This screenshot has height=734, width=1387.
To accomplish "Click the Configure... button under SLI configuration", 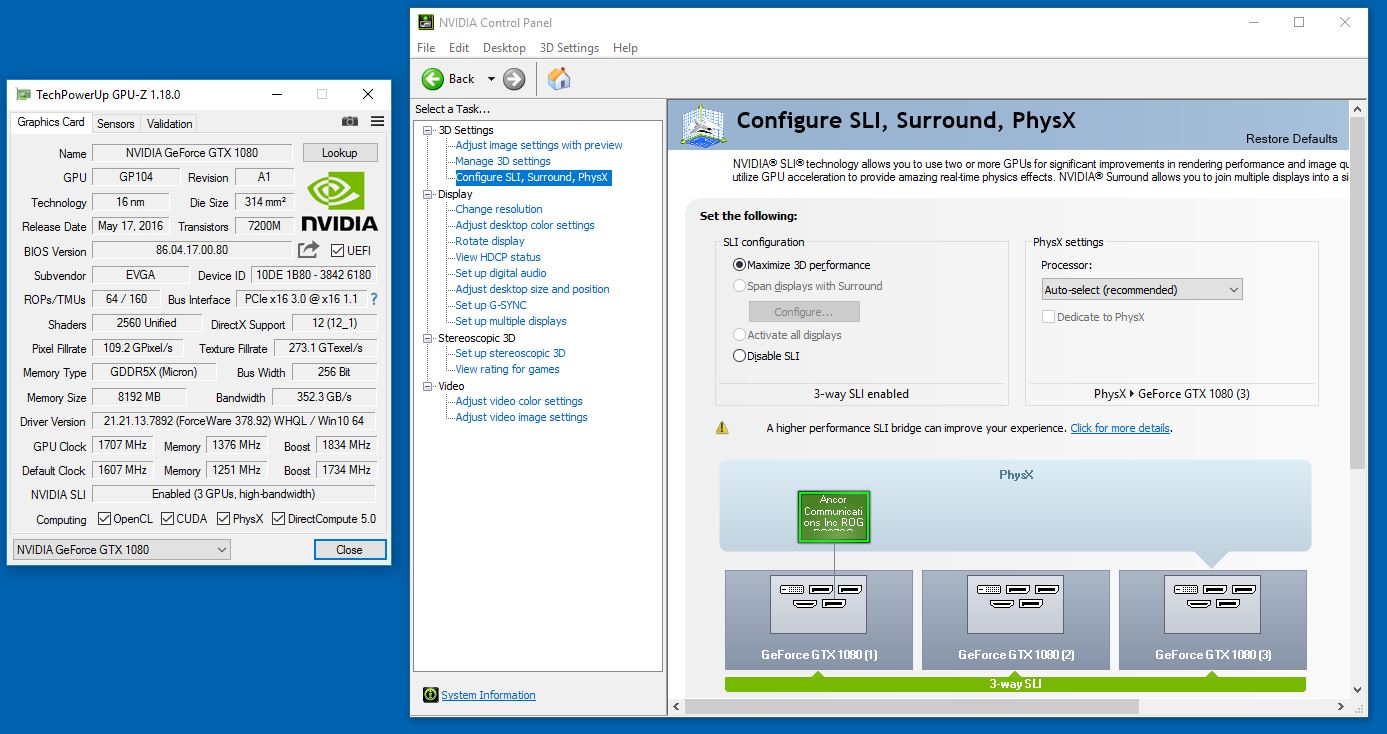I will [x=804, y=312].
